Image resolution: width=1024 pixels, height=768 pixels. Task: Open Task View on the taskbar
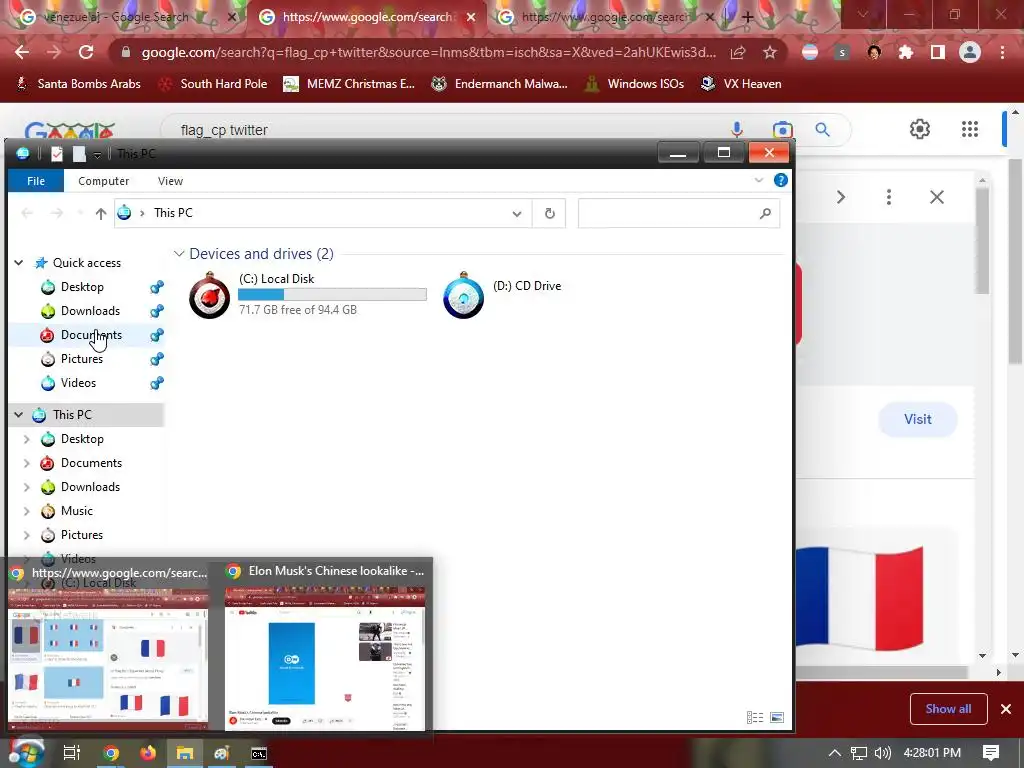[72, 753]
